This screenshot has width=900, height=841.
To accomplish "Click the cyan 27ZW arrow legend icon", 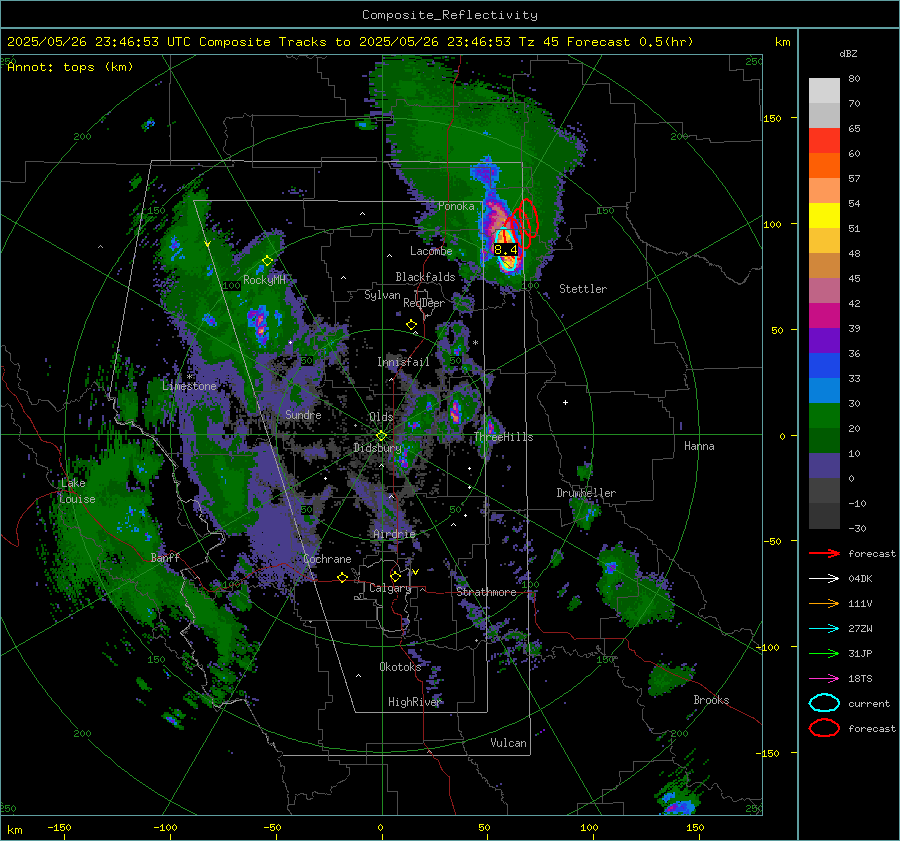I will [824, 629].
